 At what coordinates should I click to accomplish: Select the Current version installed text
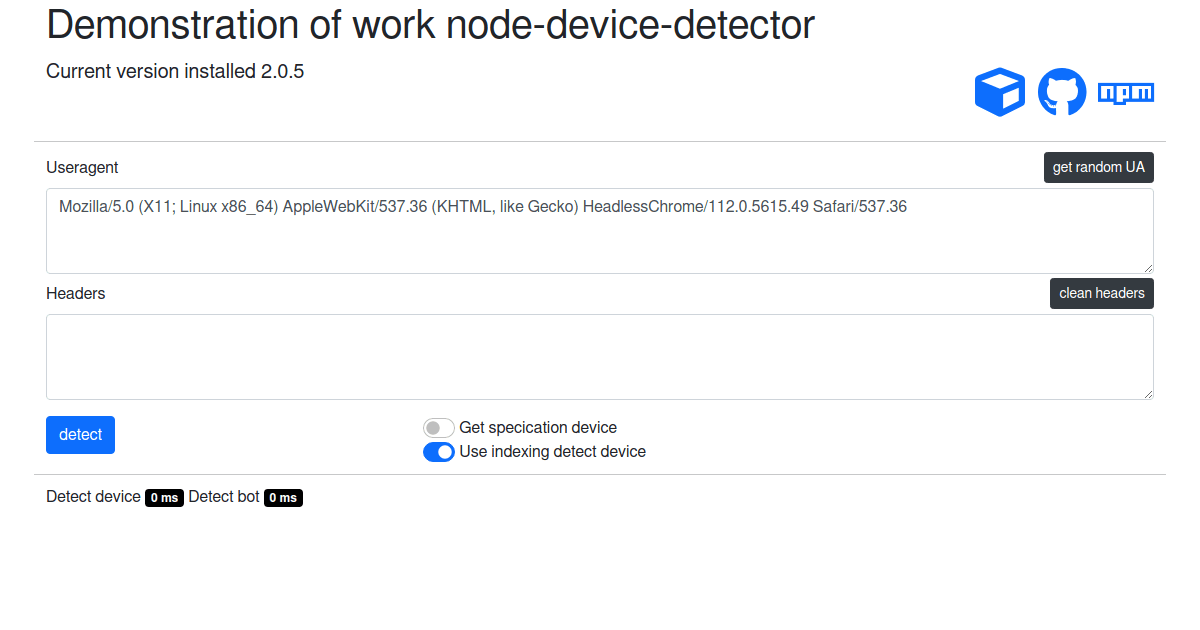point(175,71)
